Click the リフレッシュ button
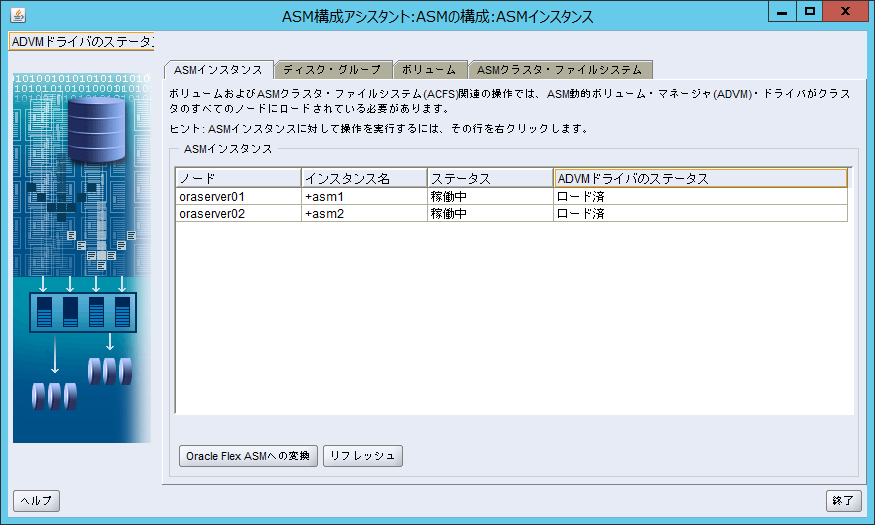 tap(363, 456)
